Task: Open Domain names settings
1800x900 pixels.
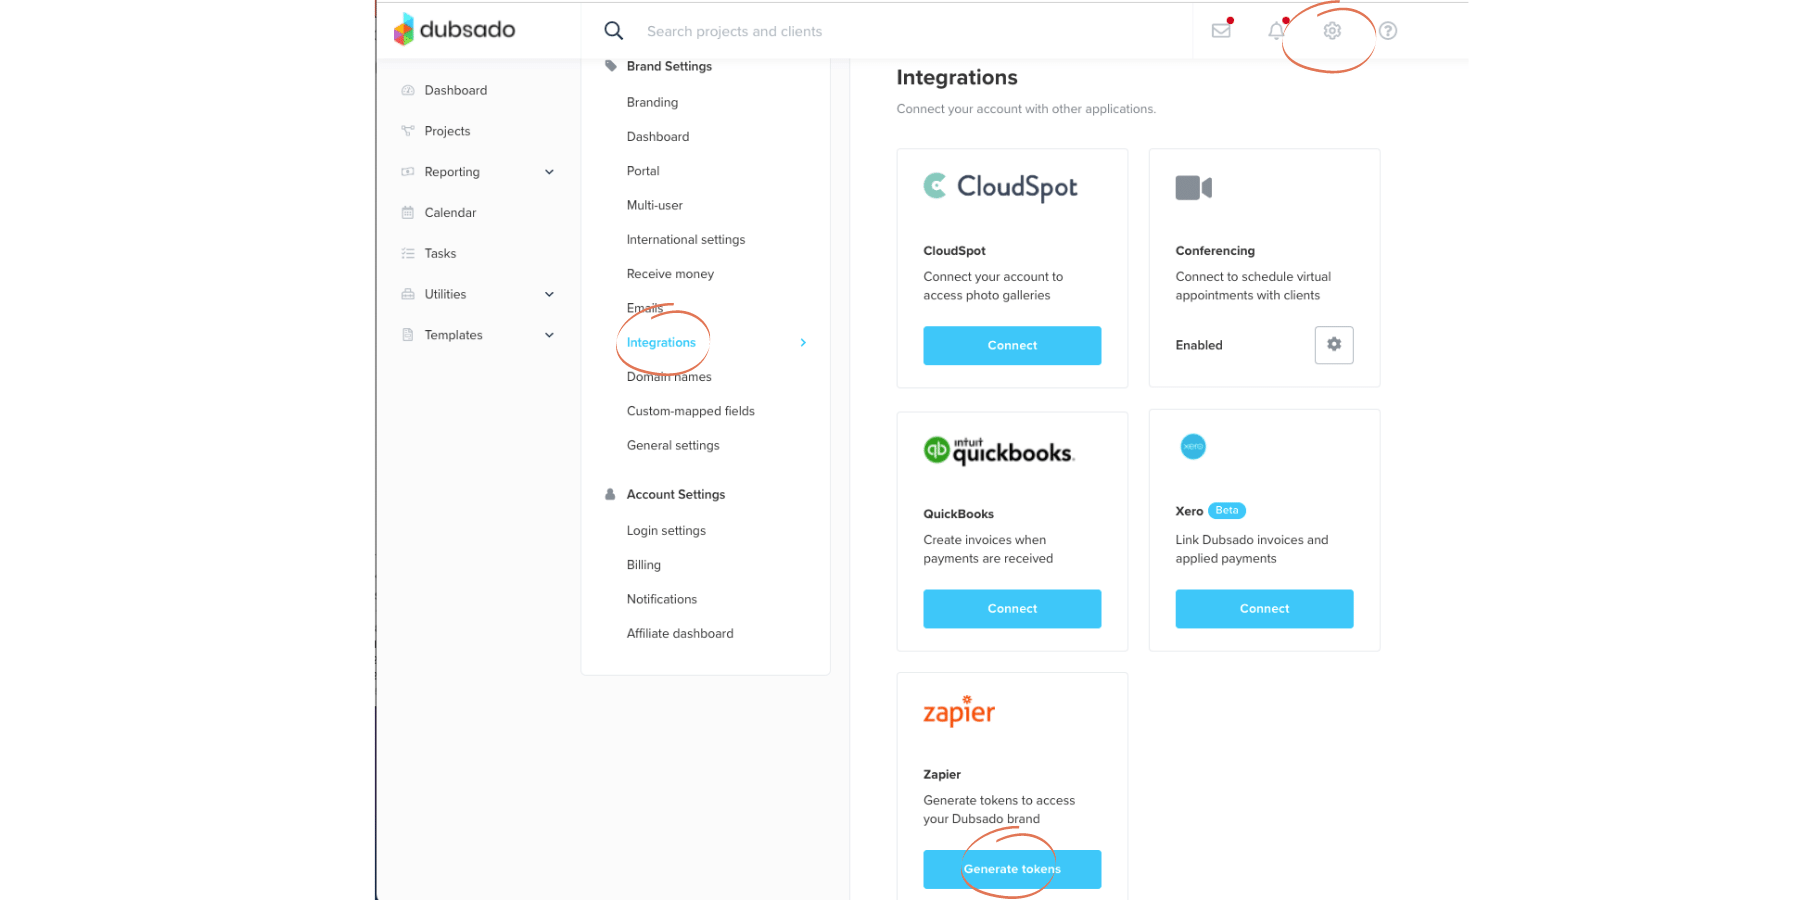Action: coord(669,377)
